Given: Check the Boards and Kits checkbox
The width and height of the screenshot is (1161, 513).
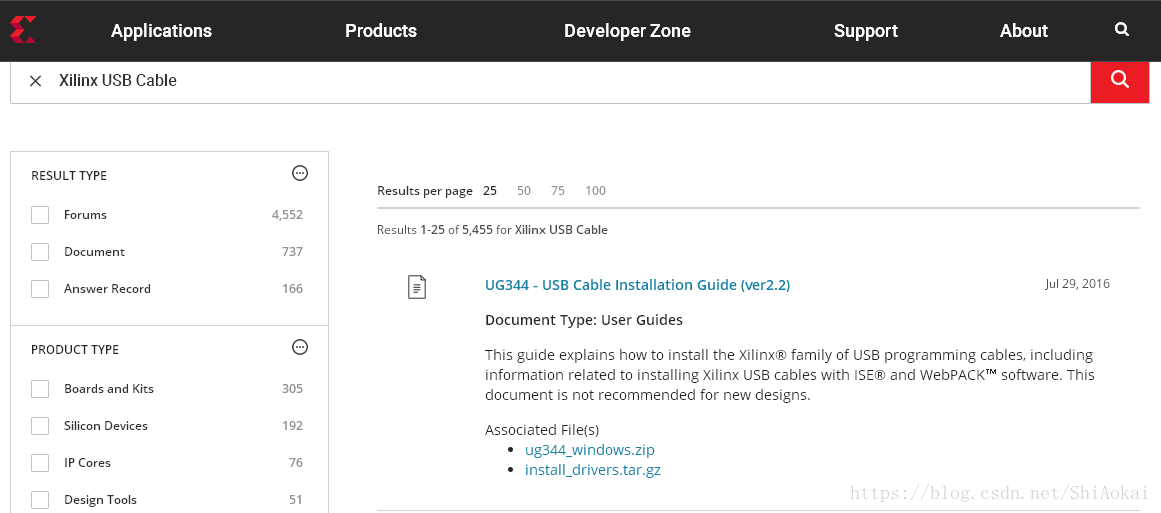Looking at the screenshot, I should (x=40, y=389).
